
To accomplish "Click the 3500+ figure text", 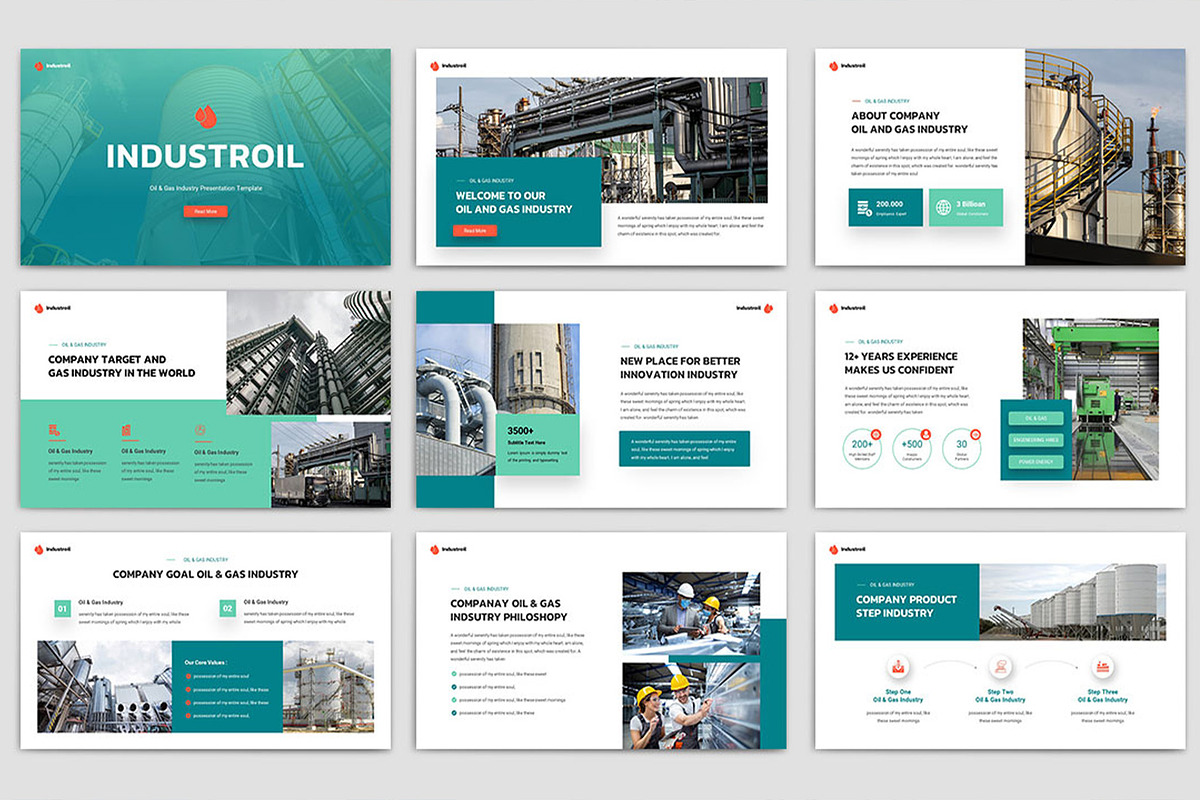I will coord(520,431).
